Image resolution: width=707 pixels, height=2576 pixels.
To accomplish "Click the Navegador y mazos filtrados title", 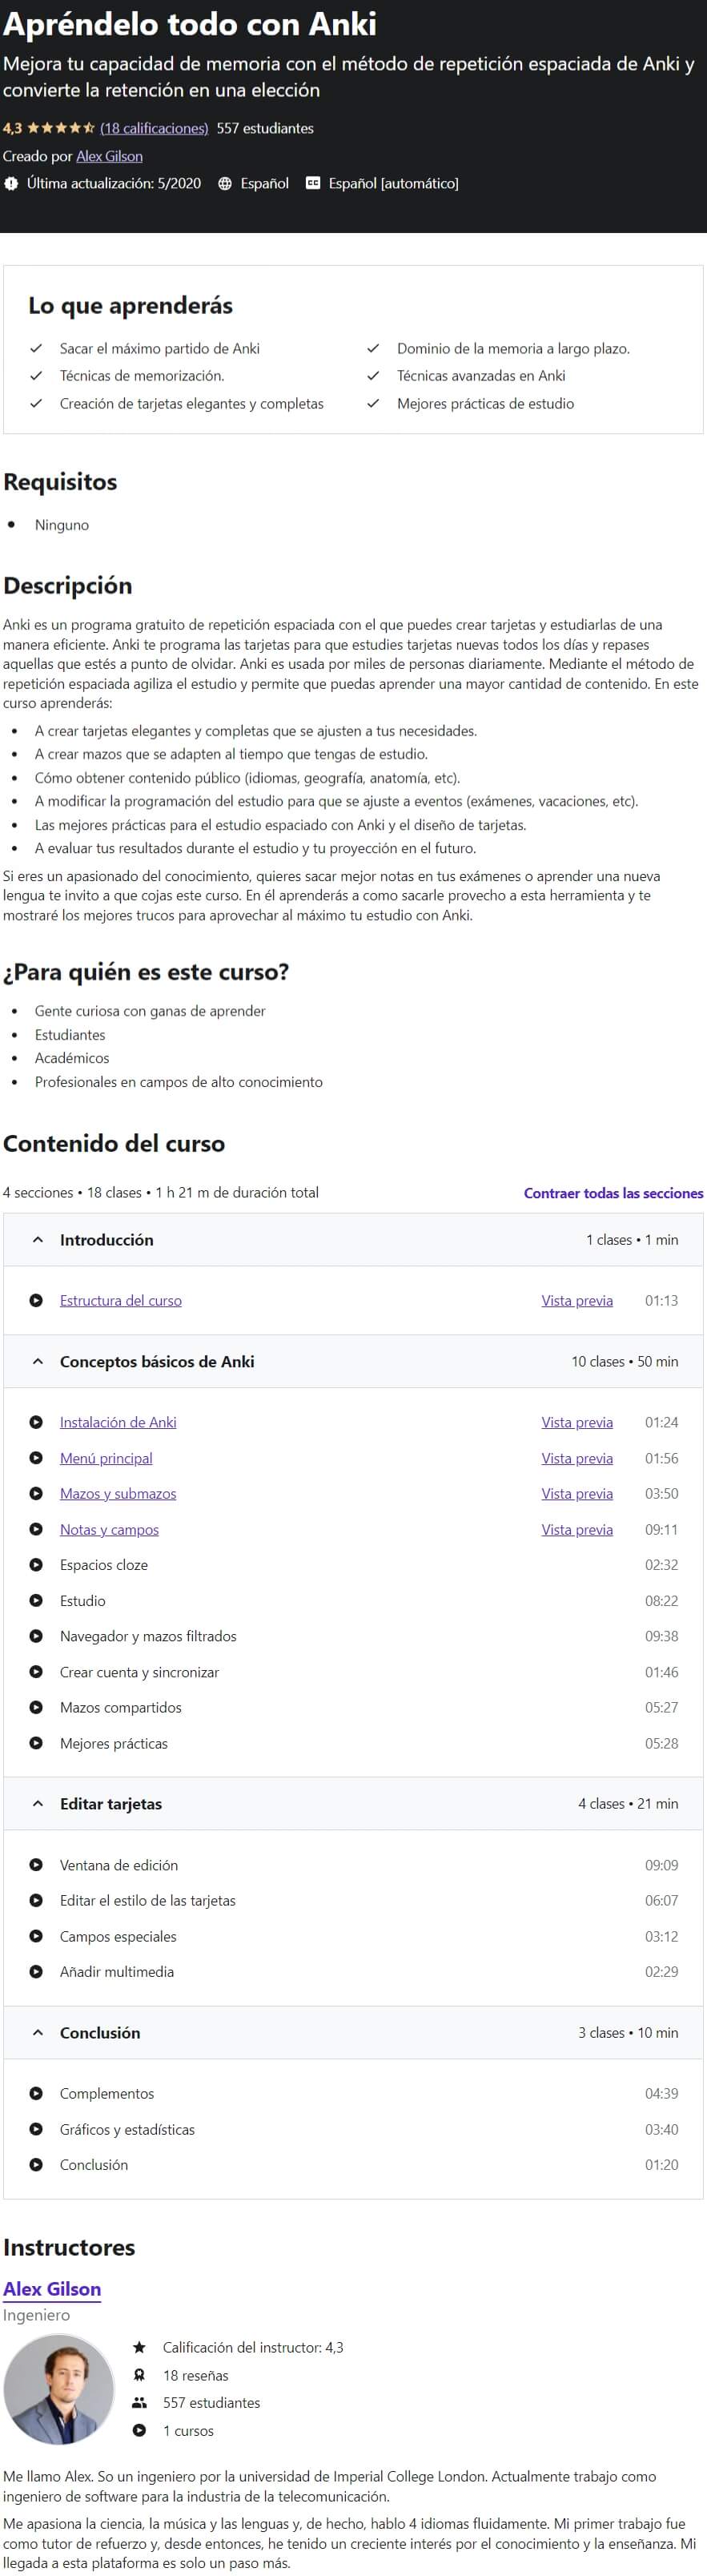I will [148, 1636].
